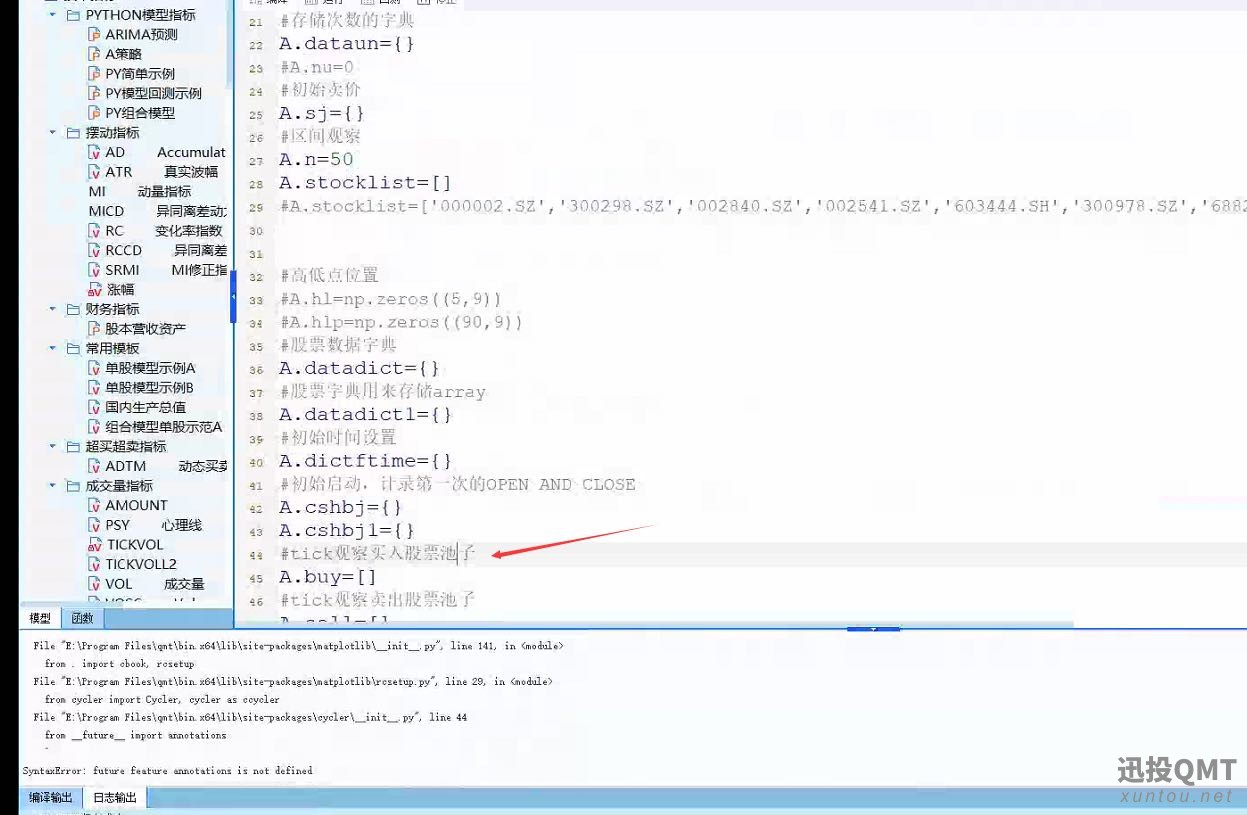Viewport: 1247px width, 815px height.
Task: Click the 股本营收资产 file icon
Action: [x=95, y=329]
